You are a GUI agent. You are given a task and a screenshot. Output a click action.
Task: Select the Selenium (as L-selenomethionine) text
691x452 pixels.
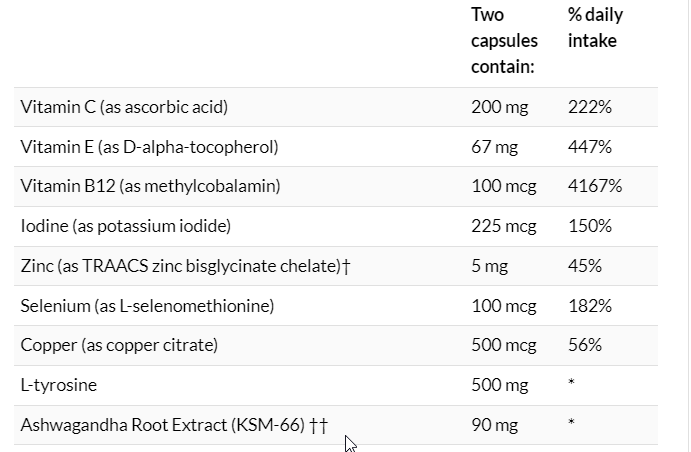[147, 305]
